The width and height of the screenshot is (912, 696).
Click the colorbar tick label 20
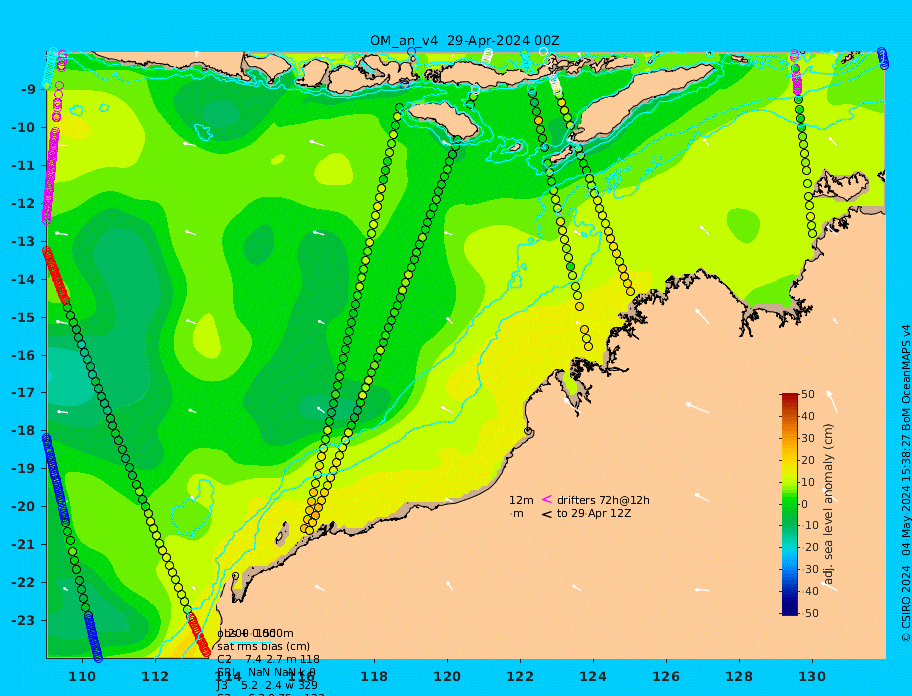pos(808,460)
